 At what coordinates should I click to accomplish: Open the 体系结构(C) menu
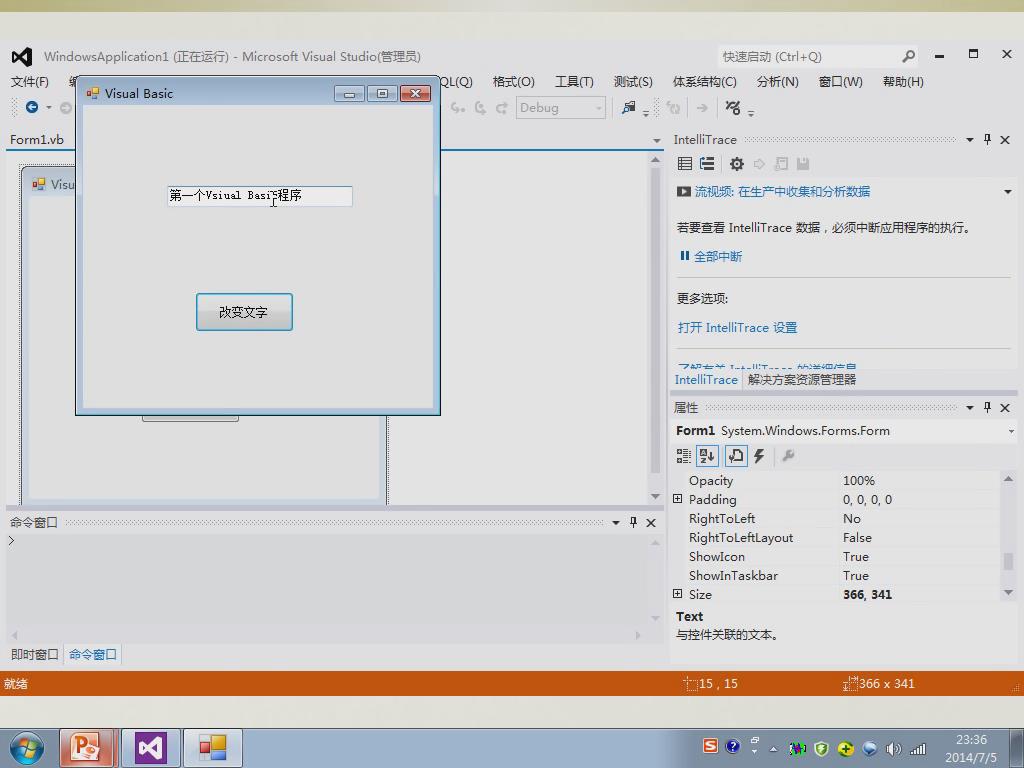[x=705, y=82]
